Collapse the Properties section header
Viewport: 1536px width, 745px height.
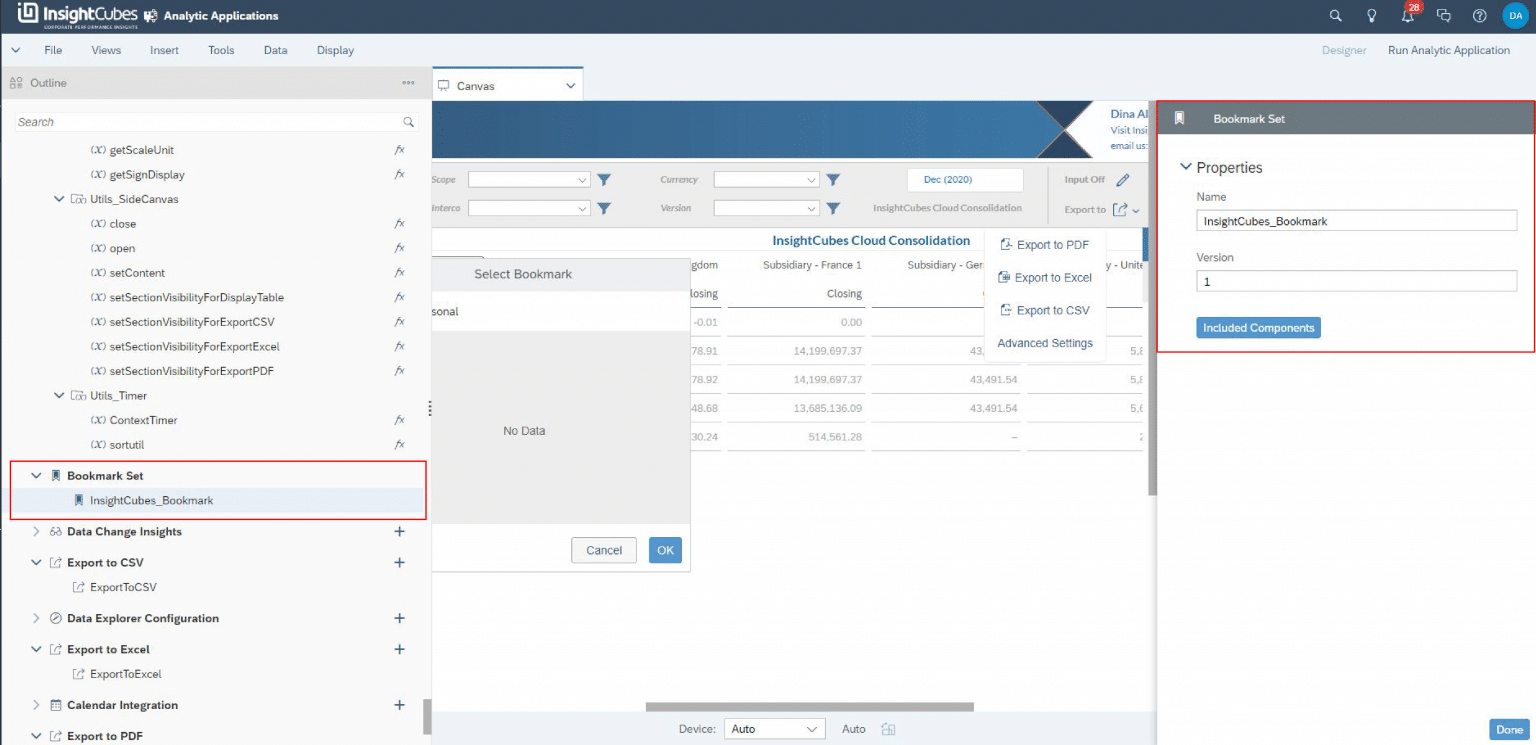(1187, 167)
